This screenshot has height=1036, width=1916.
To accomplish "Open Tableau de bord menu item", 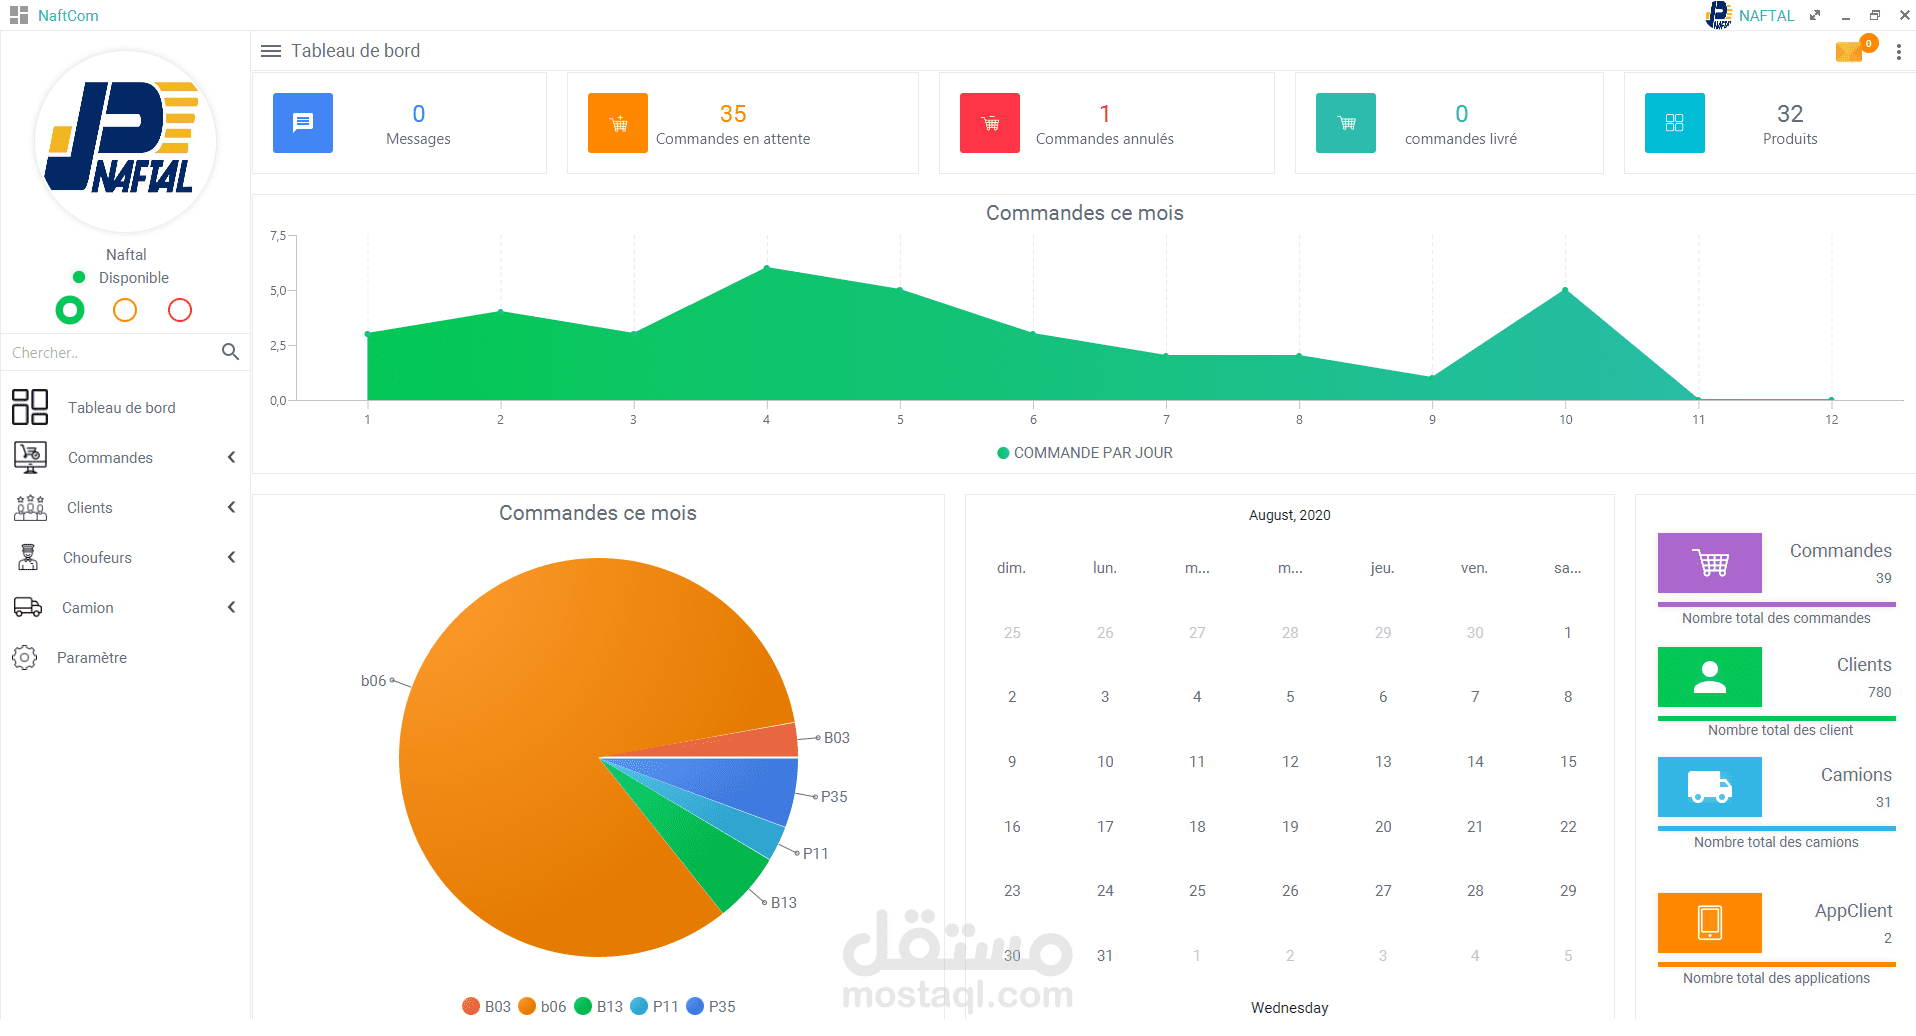I will (x=125, y=407).
